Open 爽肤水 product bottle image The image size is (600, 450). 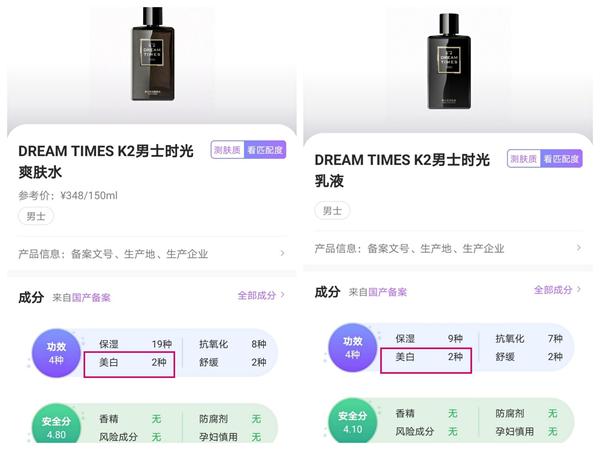[153, 54]
